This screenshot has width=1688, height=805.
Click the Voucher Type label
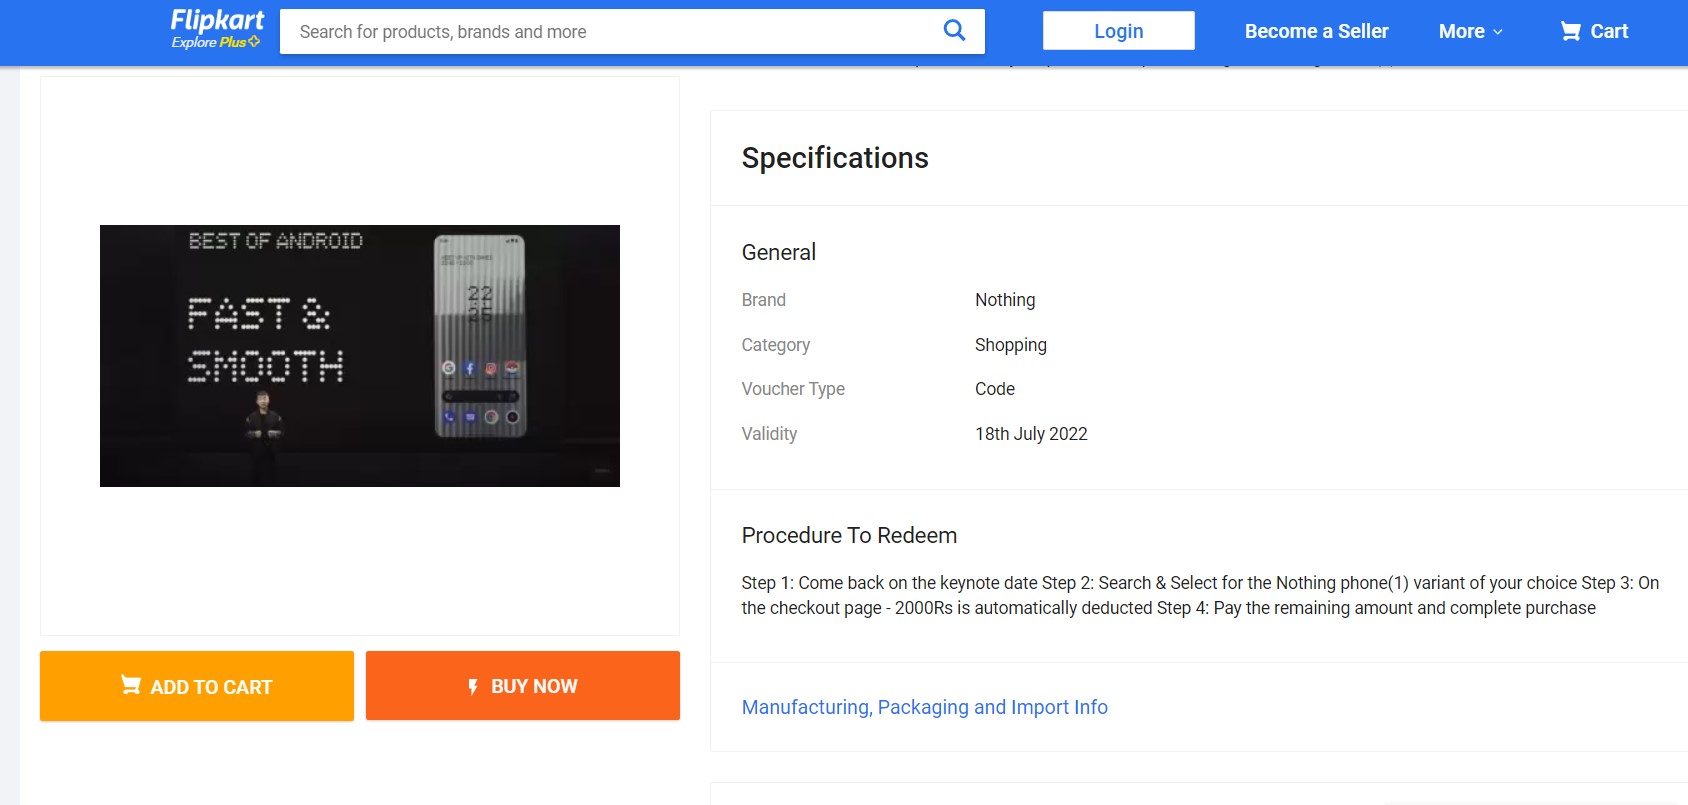(x=793, y=389)
